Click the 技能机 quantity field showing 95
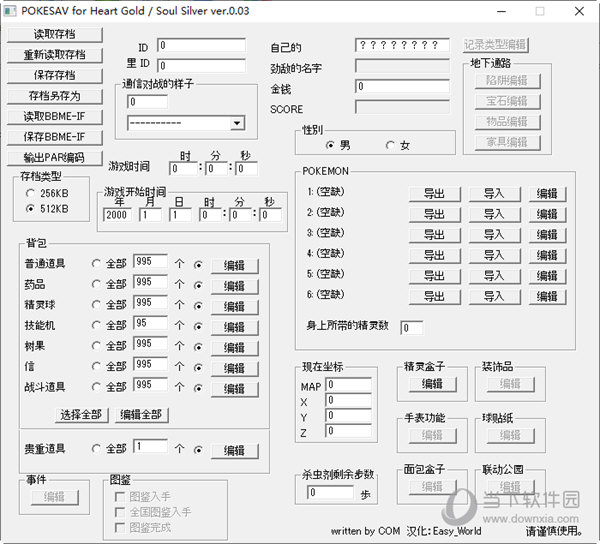 click(150, 323)
